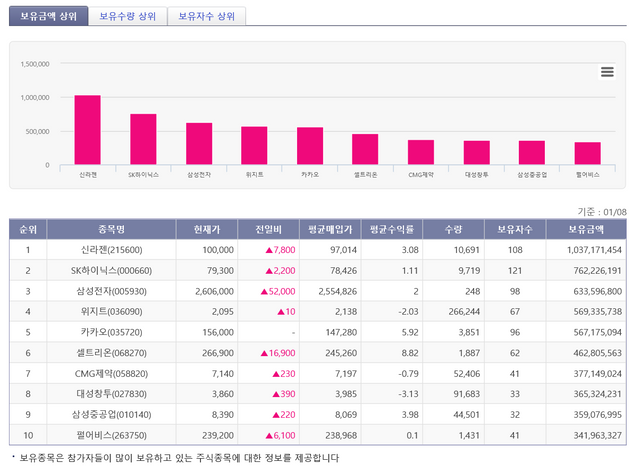The height and width of the screenshot is (470, 640).
Task: Click the 평균매입가 column header
Action: pos(330,229)
